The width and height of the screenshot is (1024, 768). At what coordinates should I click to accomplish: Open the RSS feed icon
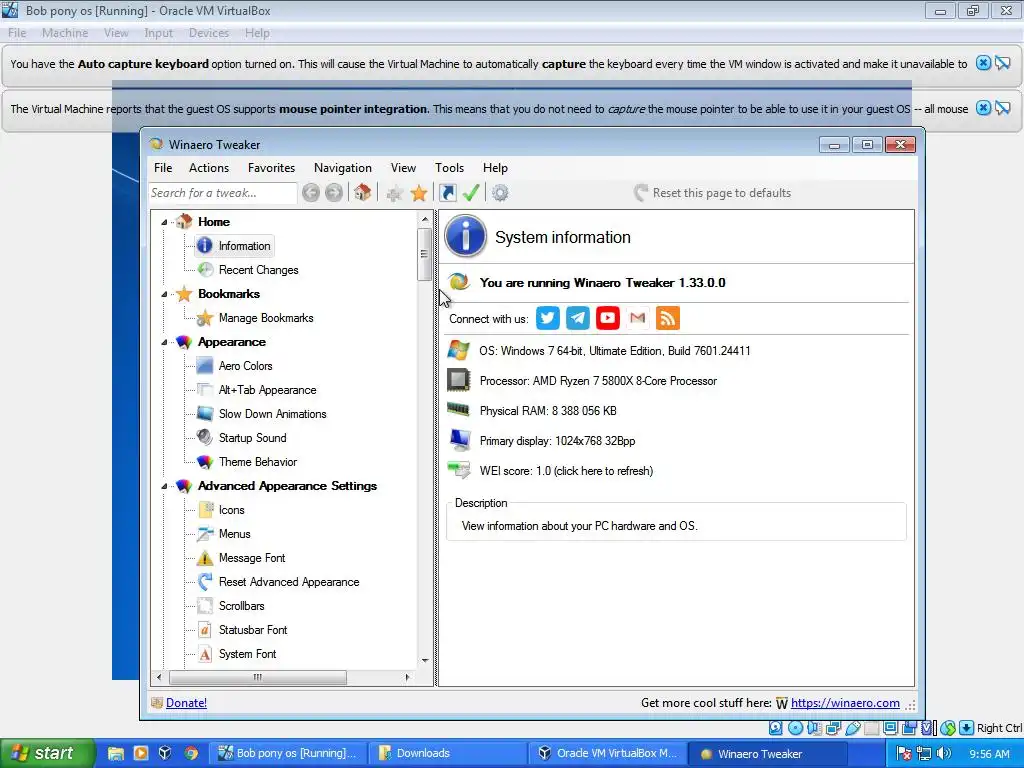(x=667, y=318)
